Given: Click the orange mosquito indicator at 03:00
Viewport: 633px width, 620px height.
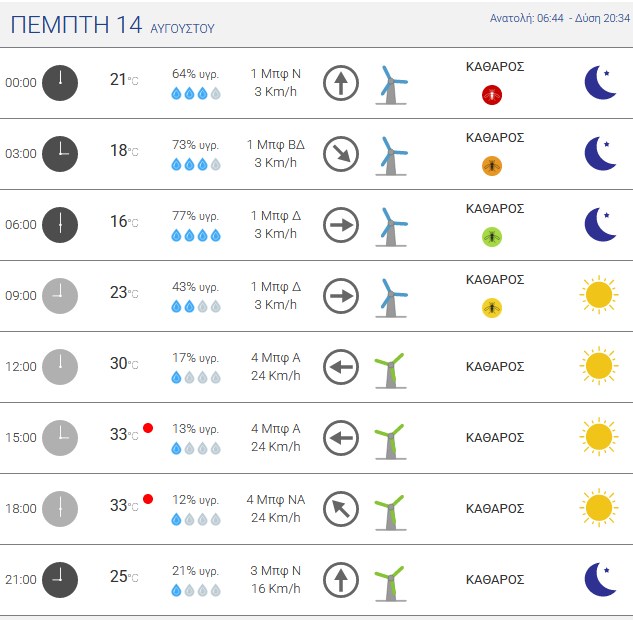Looking at the screenshot, I should click(x=492, y=166).
